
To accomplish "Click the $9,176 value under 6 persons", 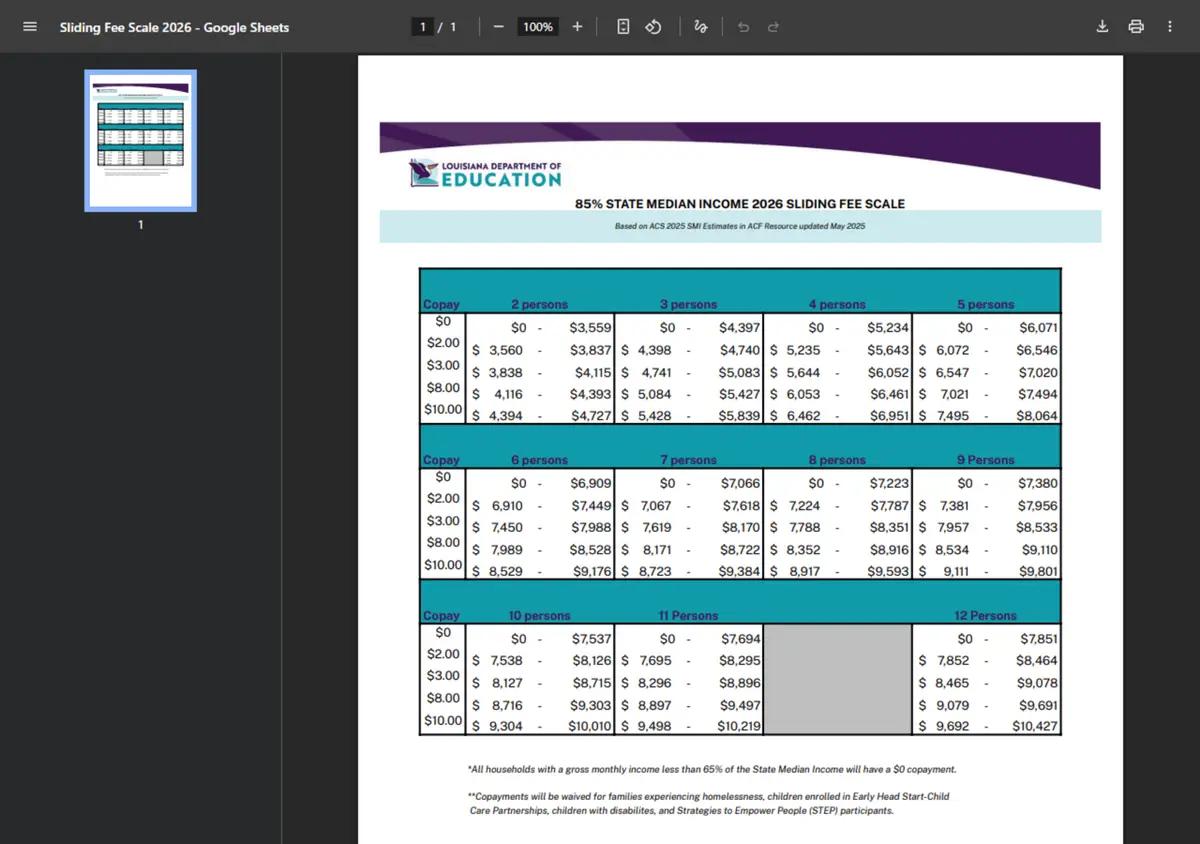I will click(591, 572).
